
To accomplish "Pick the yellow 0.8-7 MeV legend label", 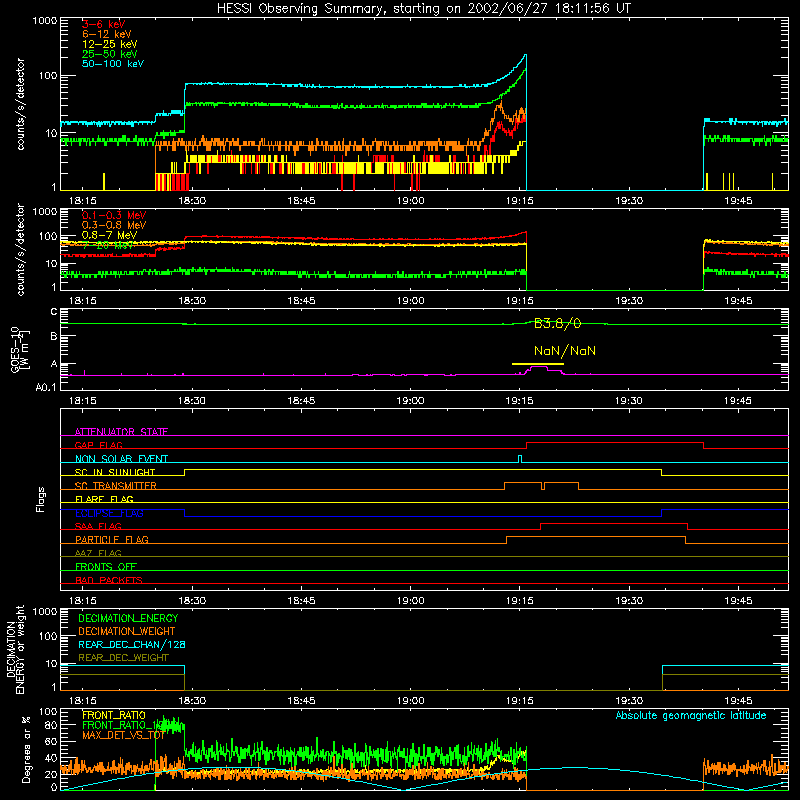I will pyautogui.click(x=110, y=235).
